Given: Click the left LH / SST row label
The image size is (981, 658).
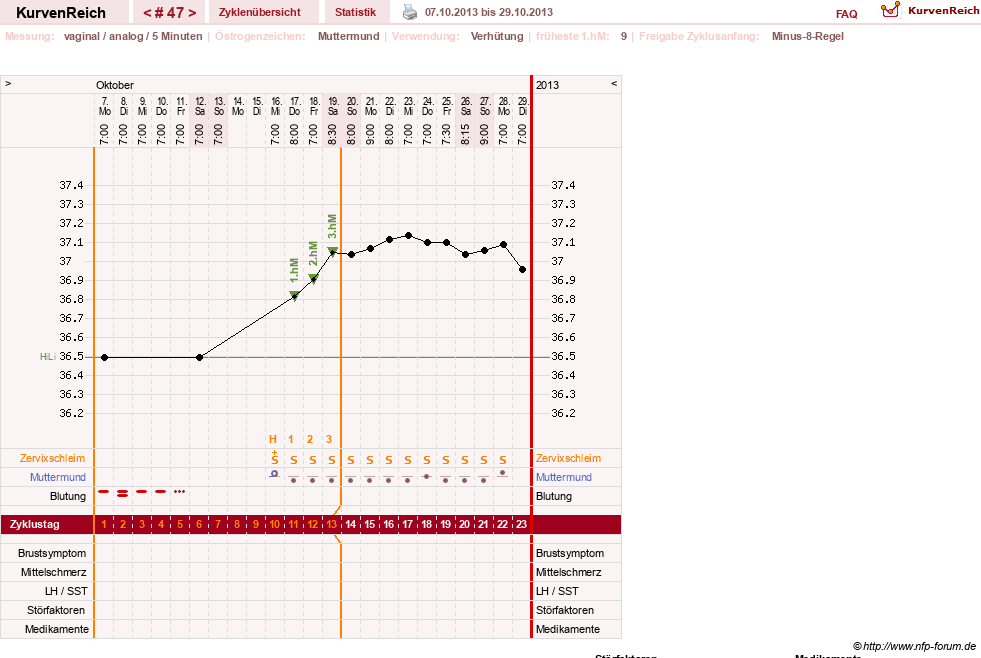Looking at the screenshot, I should (66, 591).
